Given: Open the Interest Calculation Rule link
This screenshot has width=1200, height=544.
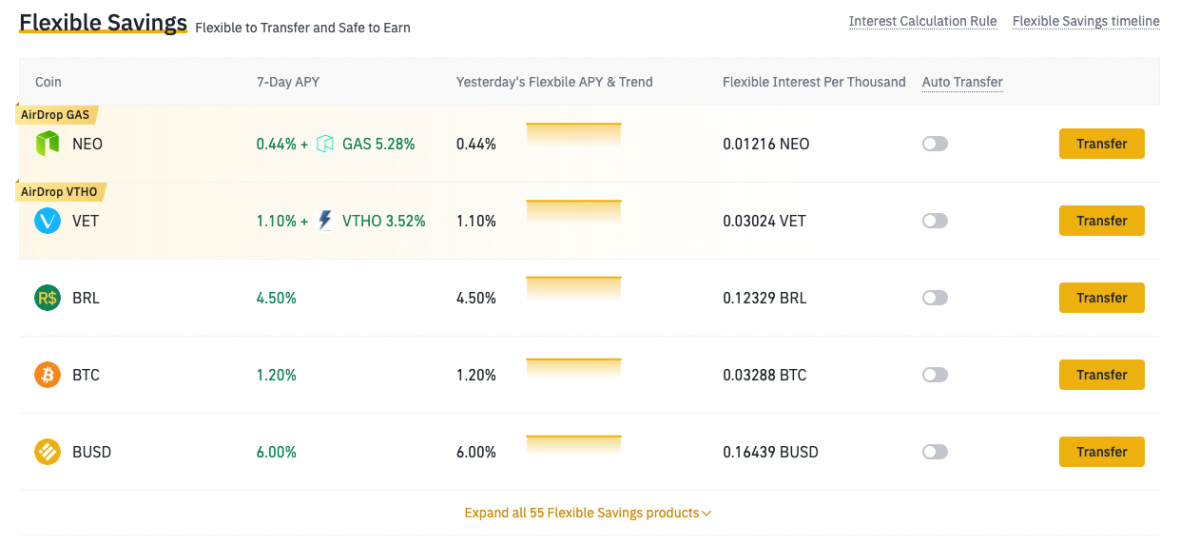Looking at the screenshot, I should coord(923,21).
